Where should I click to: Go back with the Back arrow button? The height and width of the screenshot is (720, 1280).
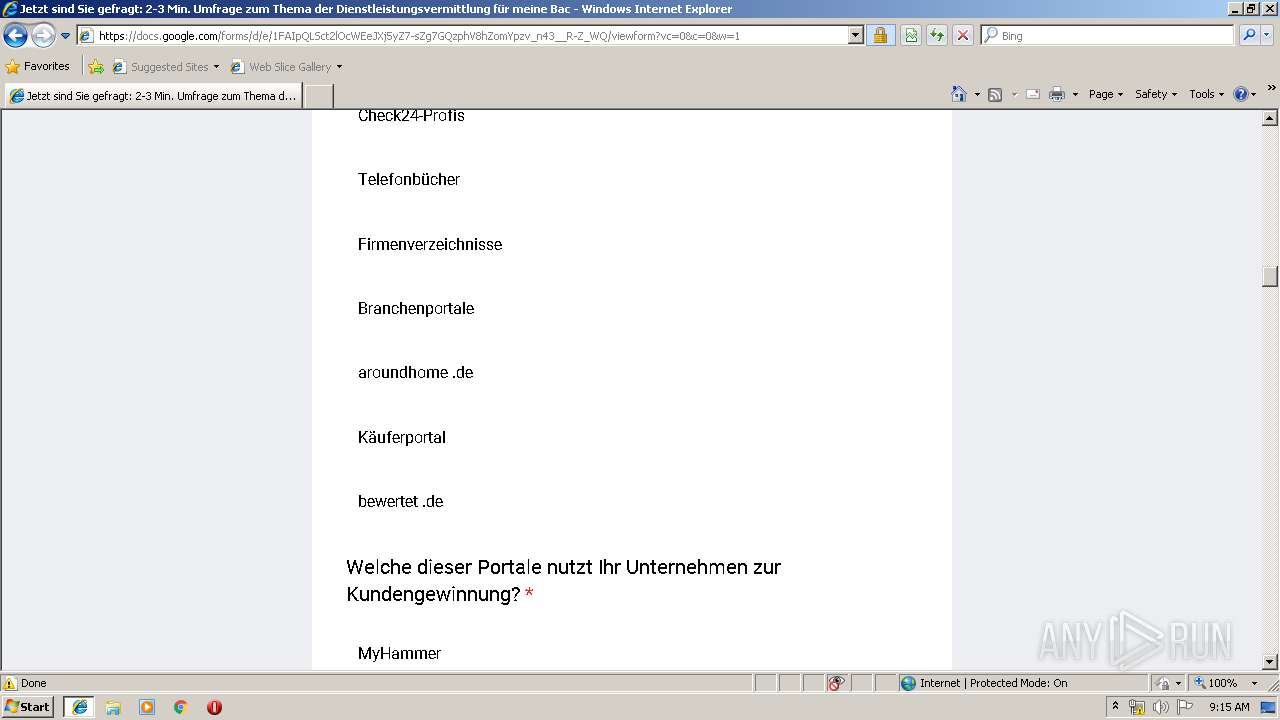(15, 36)
